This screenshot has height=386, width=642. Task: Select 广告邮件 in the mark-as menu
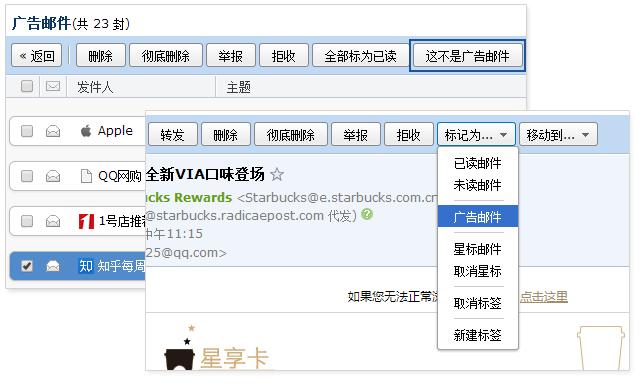coord(477,217)
